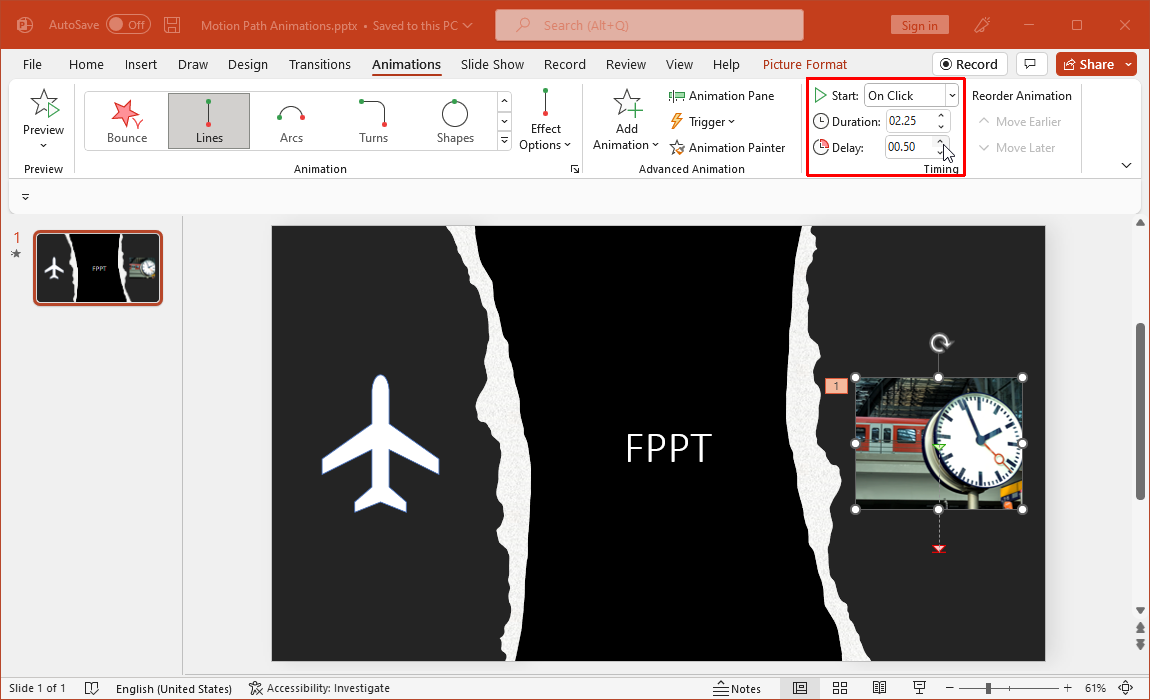
Task: Switch to the Home tab
Action: [x=86, y=65]
